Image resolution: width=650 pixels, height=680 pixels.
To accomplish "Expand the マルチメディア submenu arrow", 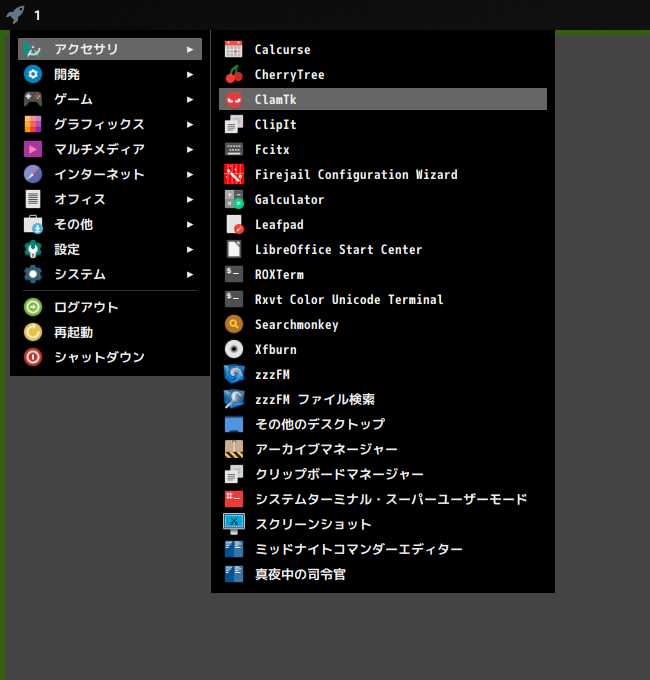I will click(190, 150).
